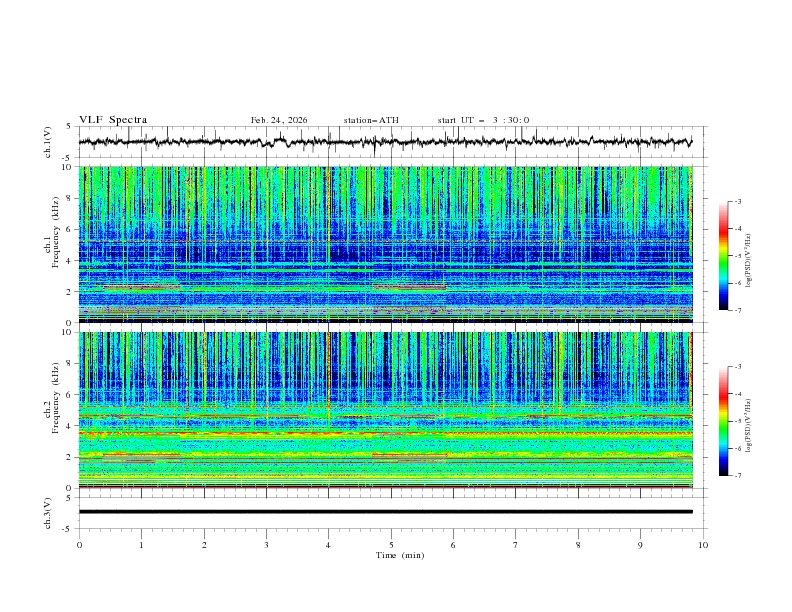Screen dimensions: 792x612
Task: Click time axis tick label "7"
Action: [x=516, y=545]
